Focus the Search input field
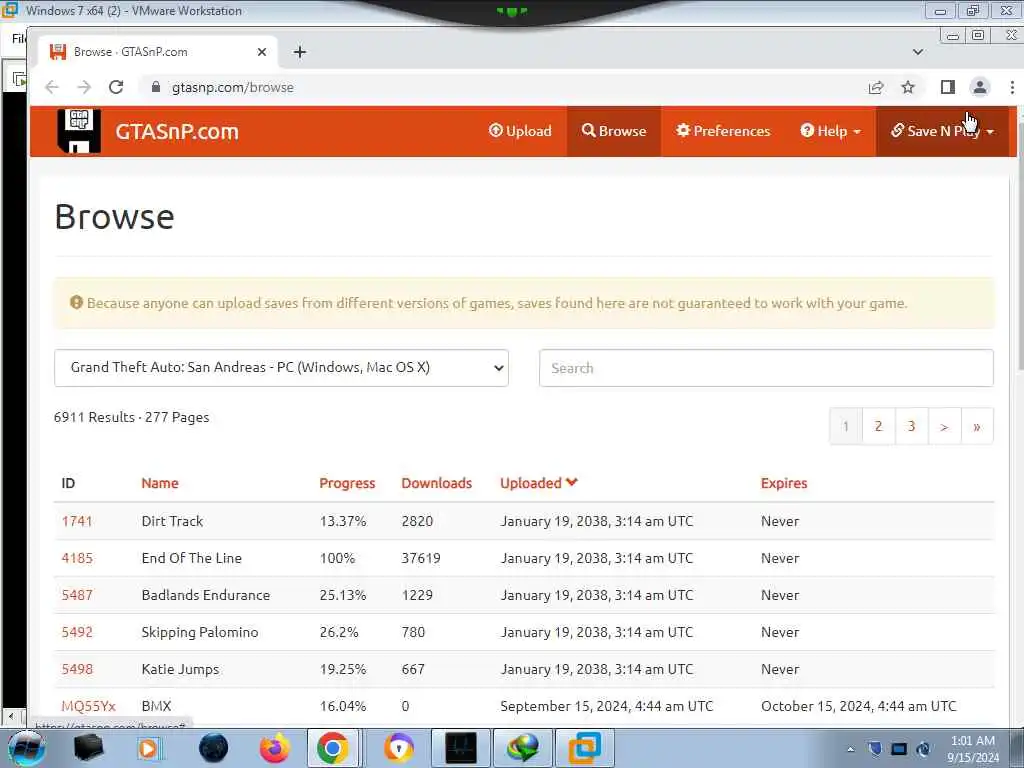 766,368
